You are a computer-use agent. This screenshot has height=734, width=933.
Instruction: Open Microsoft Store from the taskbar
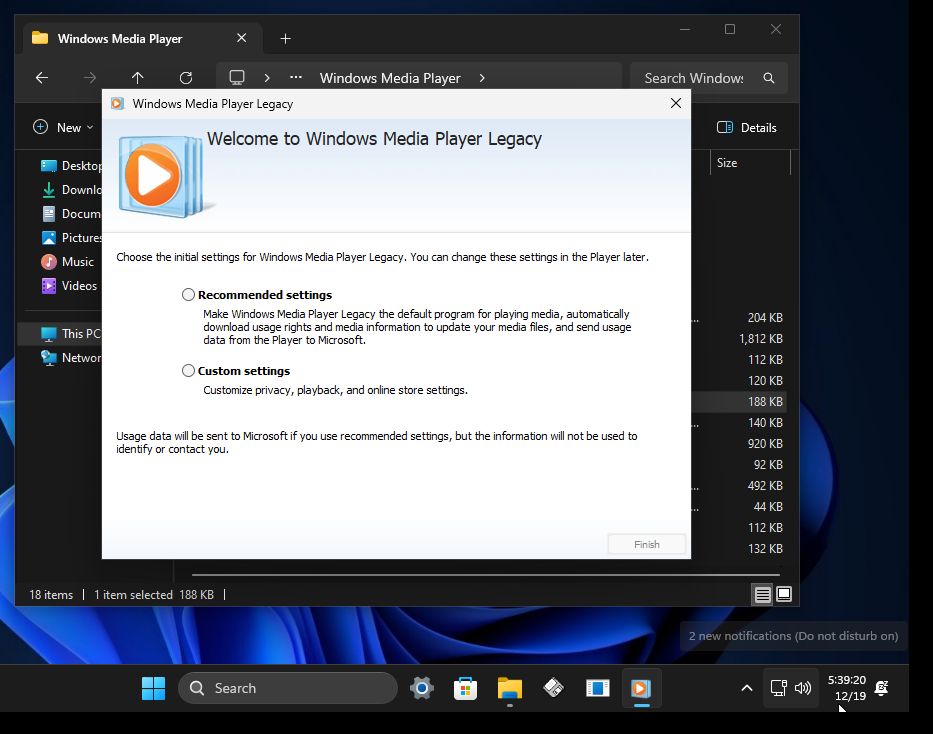coord(465,688)
